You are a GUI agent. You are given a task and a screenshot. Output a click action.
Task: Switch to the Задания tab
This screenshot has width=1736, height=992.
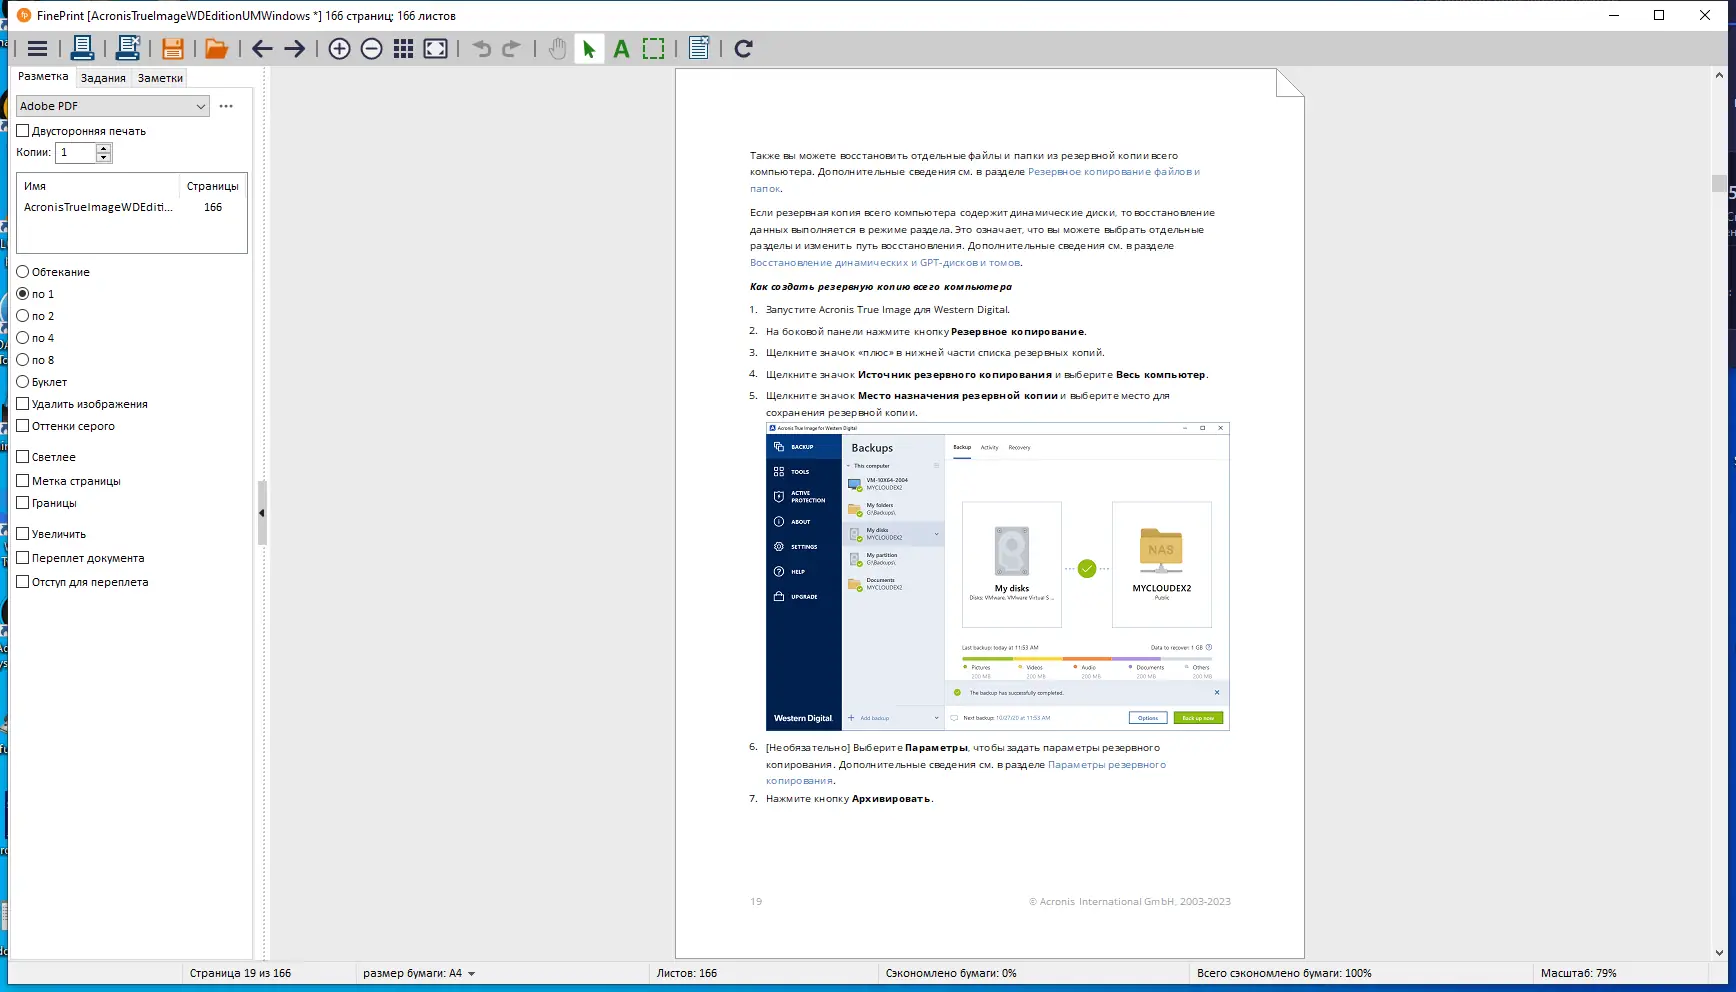pos(103,78)
